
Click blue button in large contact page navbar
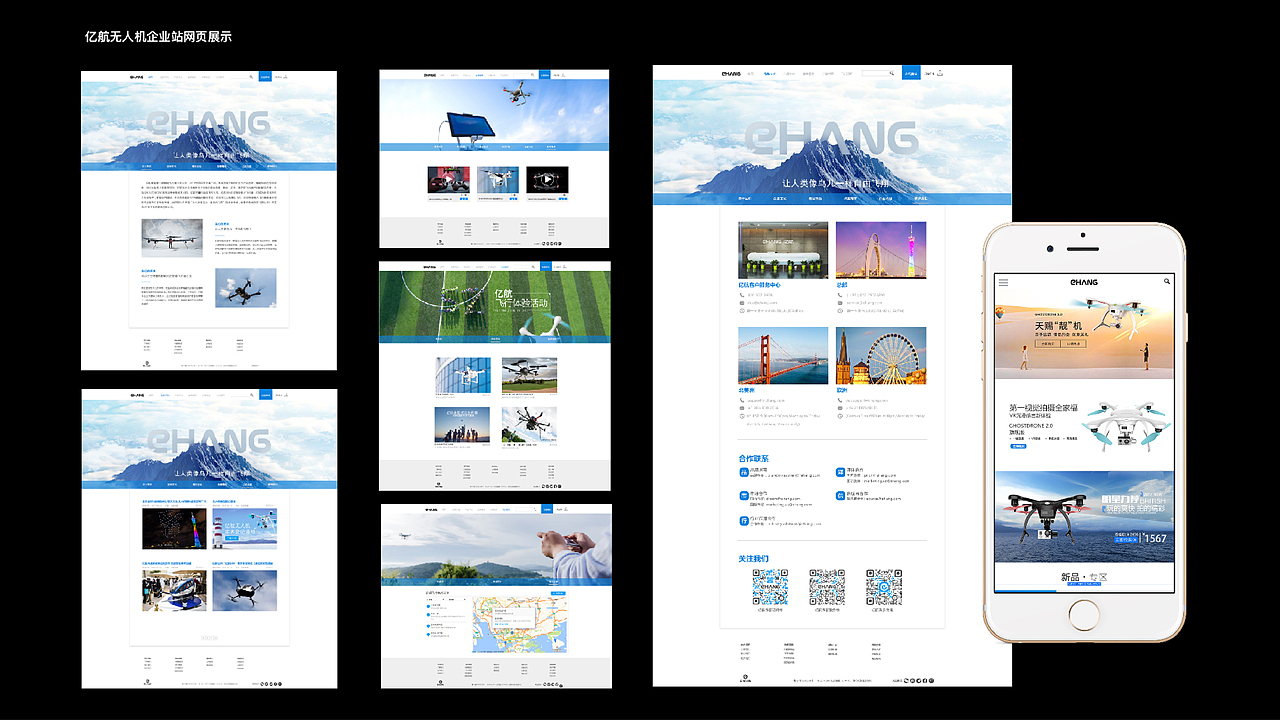[910, 73]
